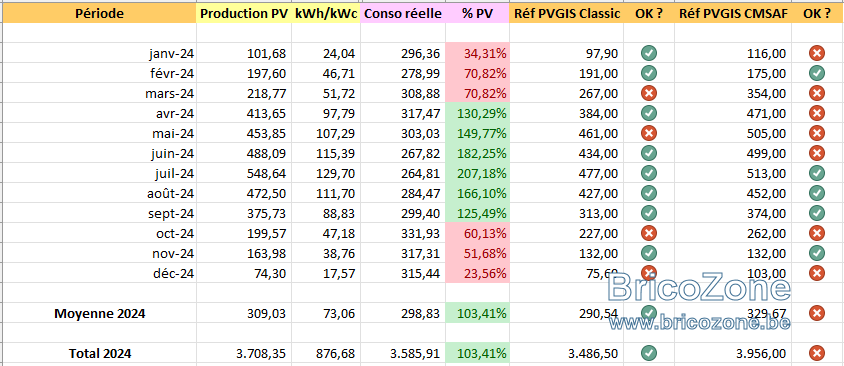The image size is (844, 366).
Task: Select the 207,18% cell for juil-24
Action: tap(477, 173)
